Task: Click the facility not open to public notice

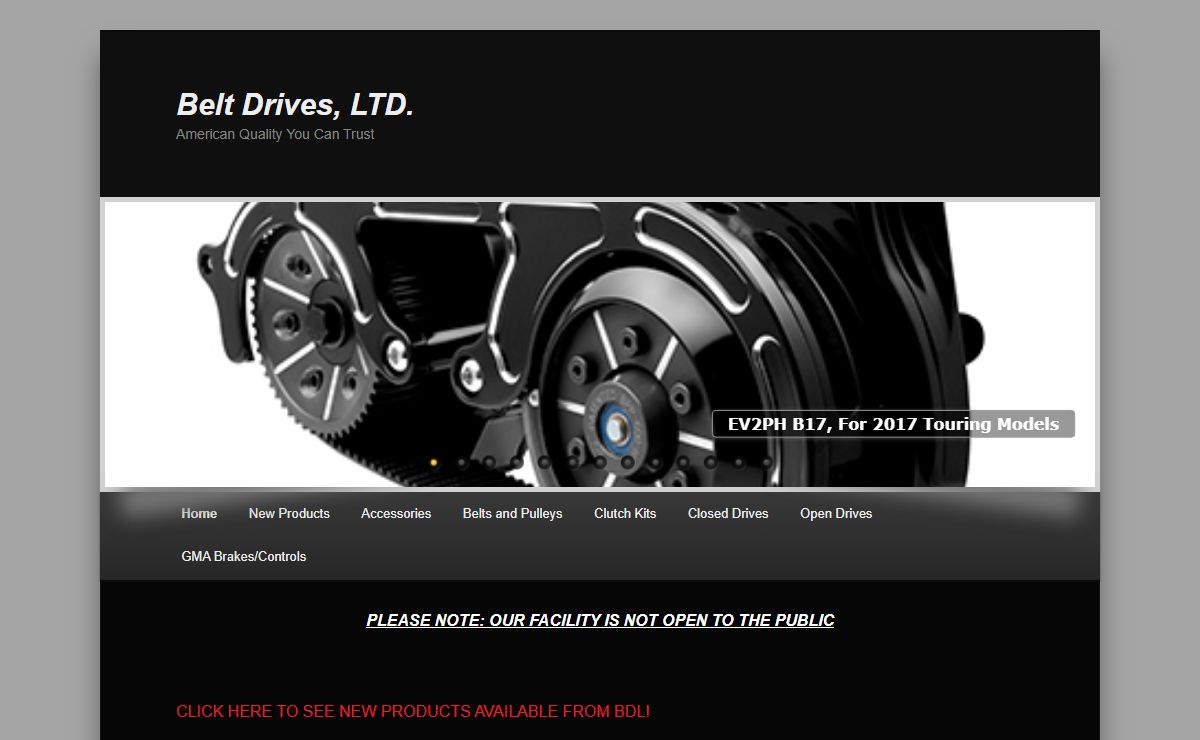Action: [x=600, y=620]
